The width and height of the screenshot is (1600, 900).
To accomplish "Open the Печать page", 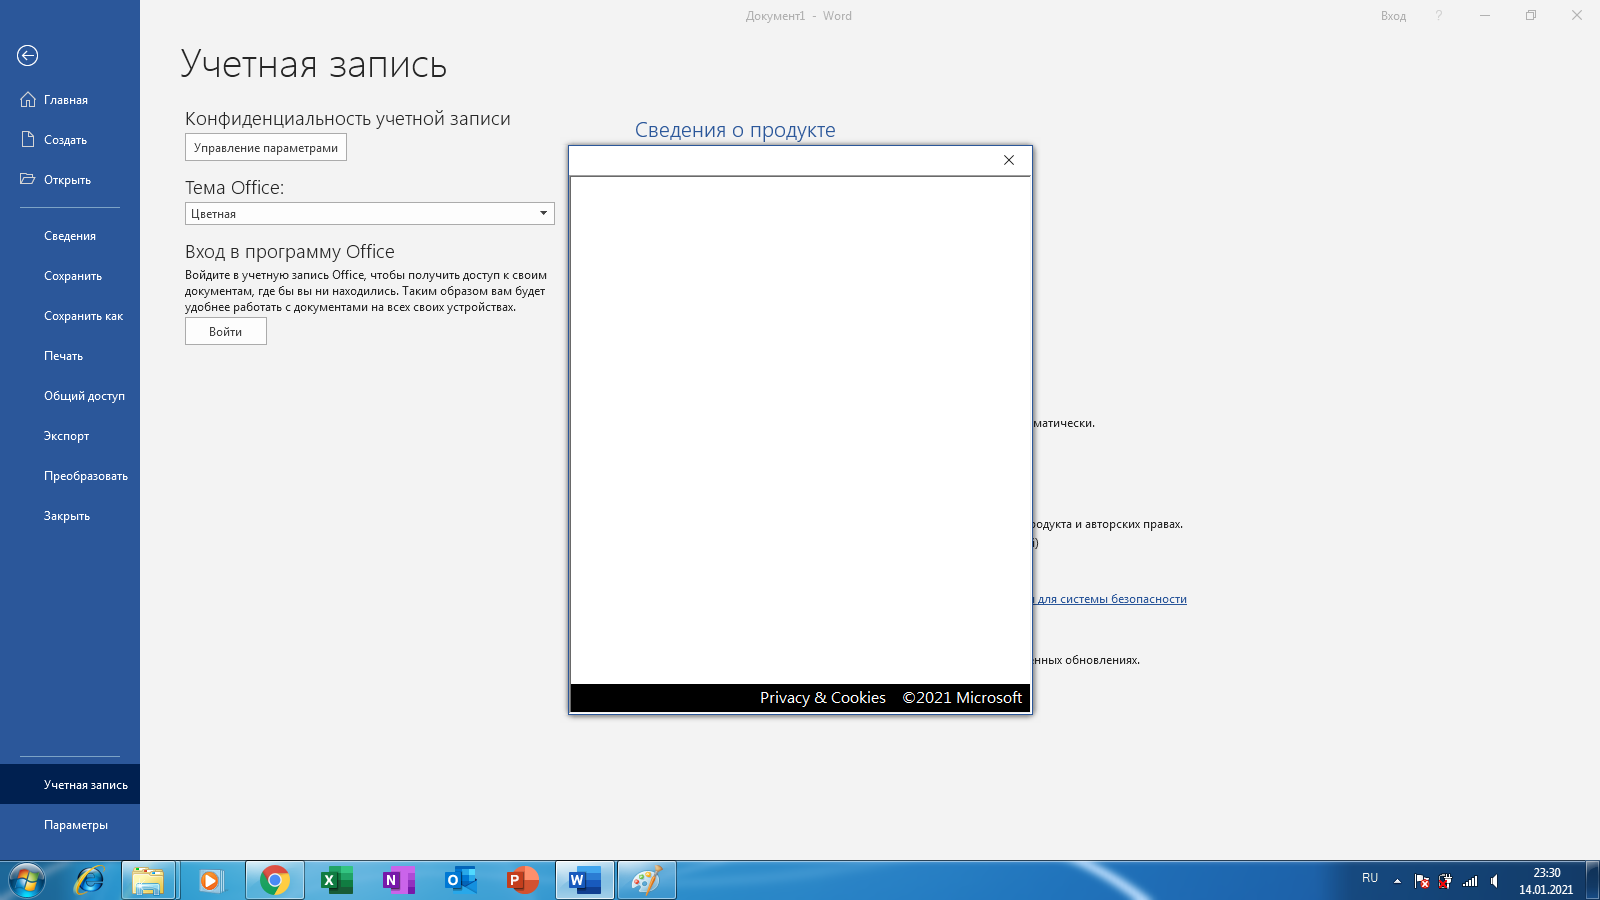I will pos(70,356).
